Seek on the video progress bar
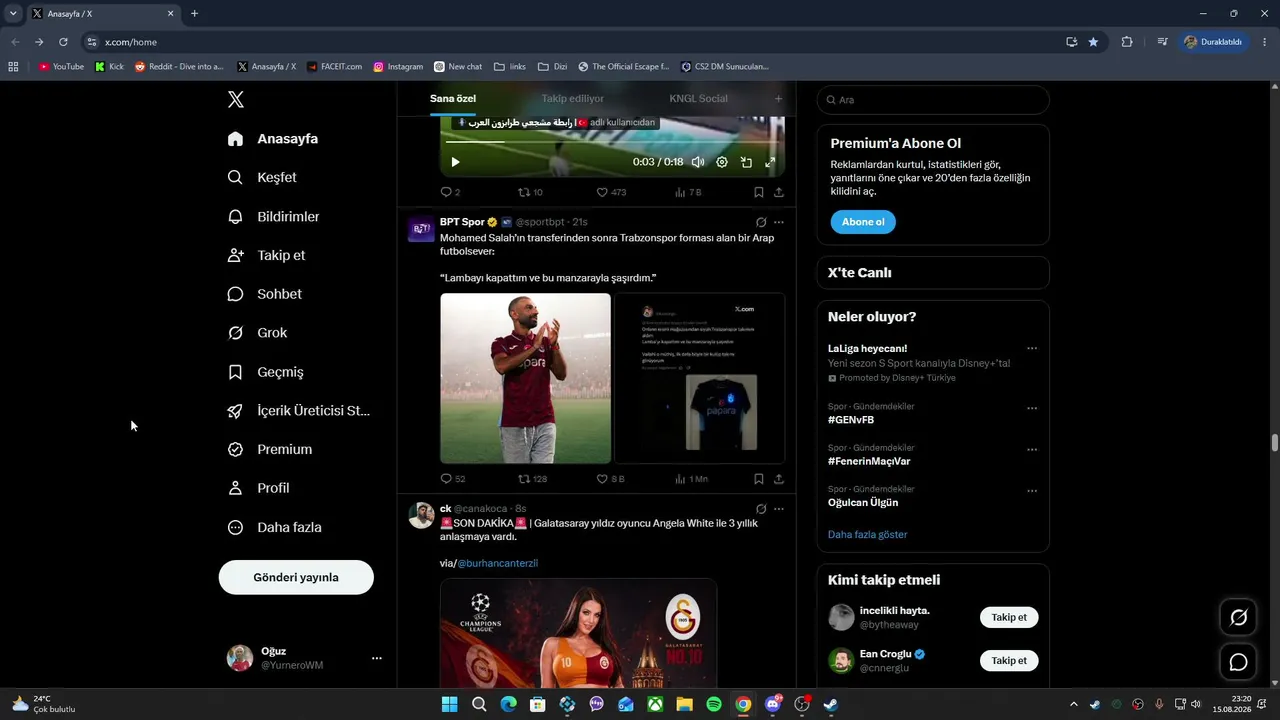 tap(612, 142)
